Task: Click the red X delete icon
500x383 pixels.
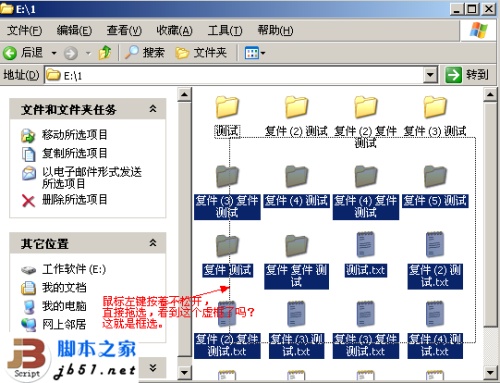Action: [x=28, y=201]
